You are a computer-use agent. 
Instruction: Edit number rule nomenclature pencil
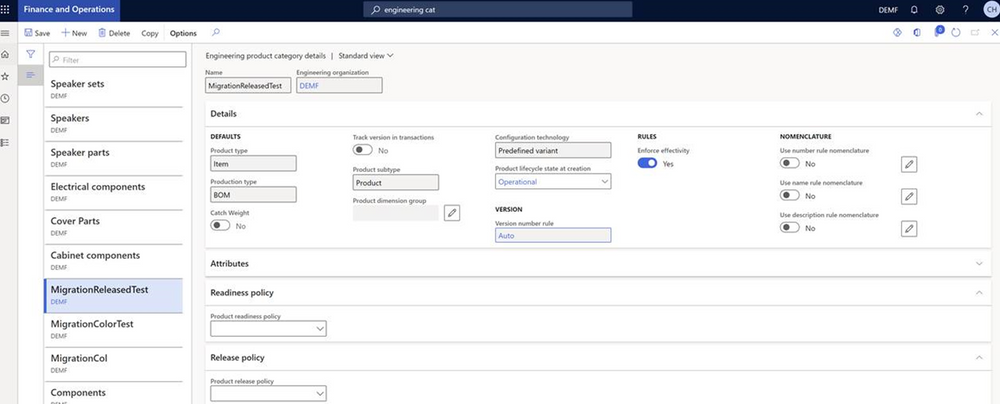(x=909, y=164)
